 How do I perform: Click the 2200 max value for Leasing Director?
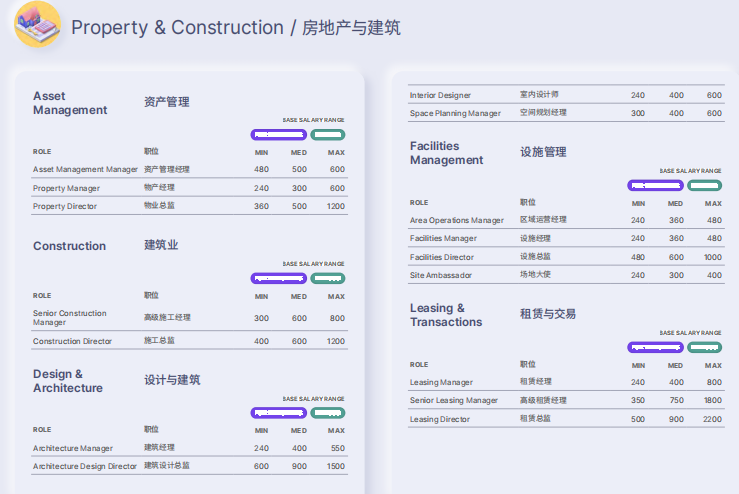[712, 419]
